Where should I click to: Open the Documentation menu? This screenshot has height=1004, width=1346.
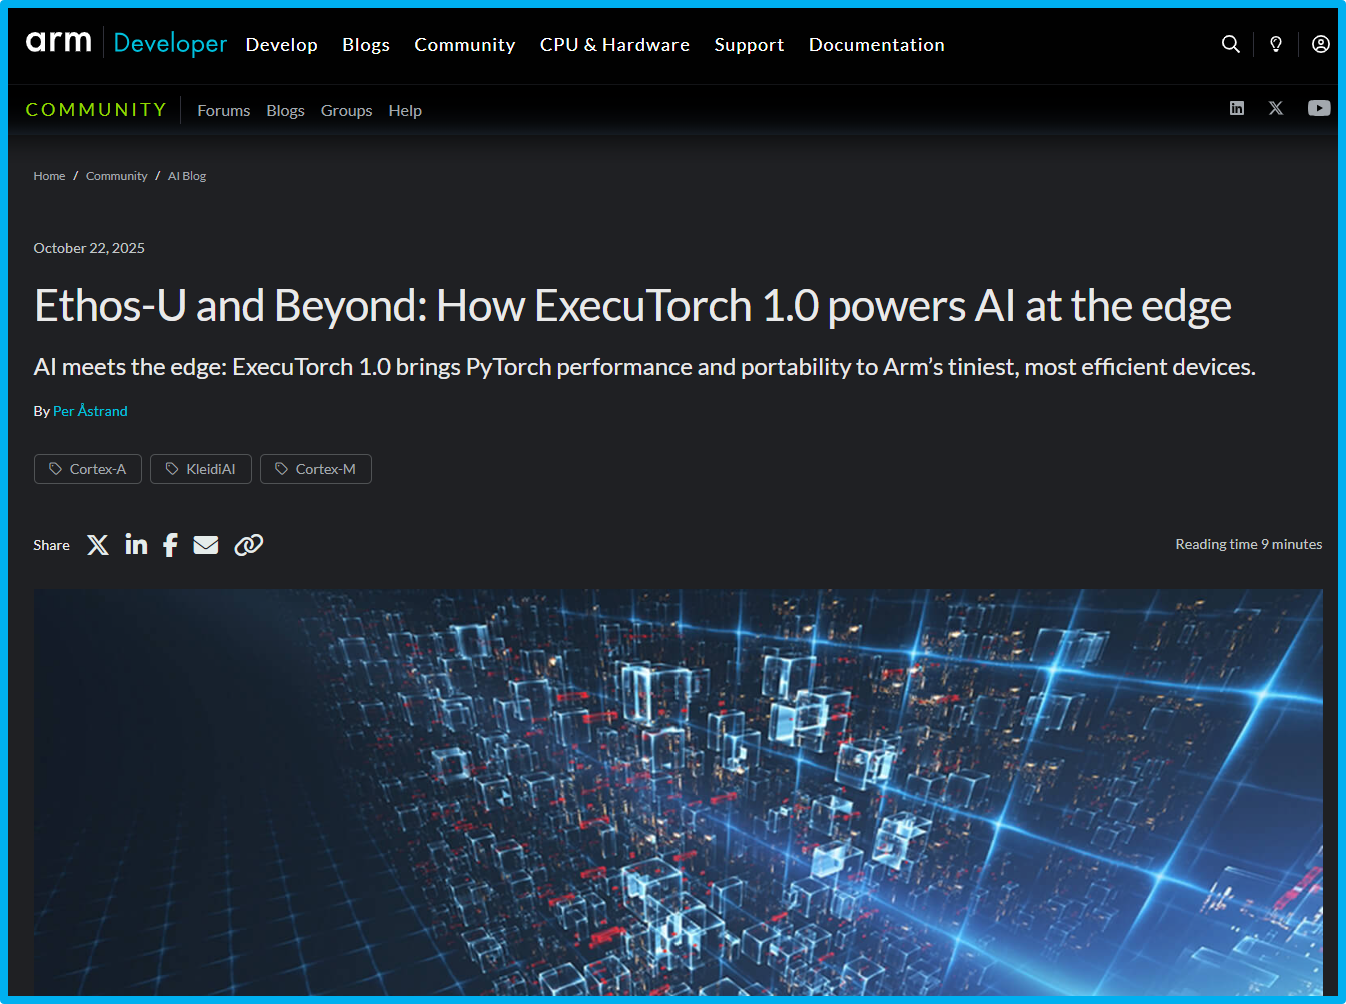[876, 44]
